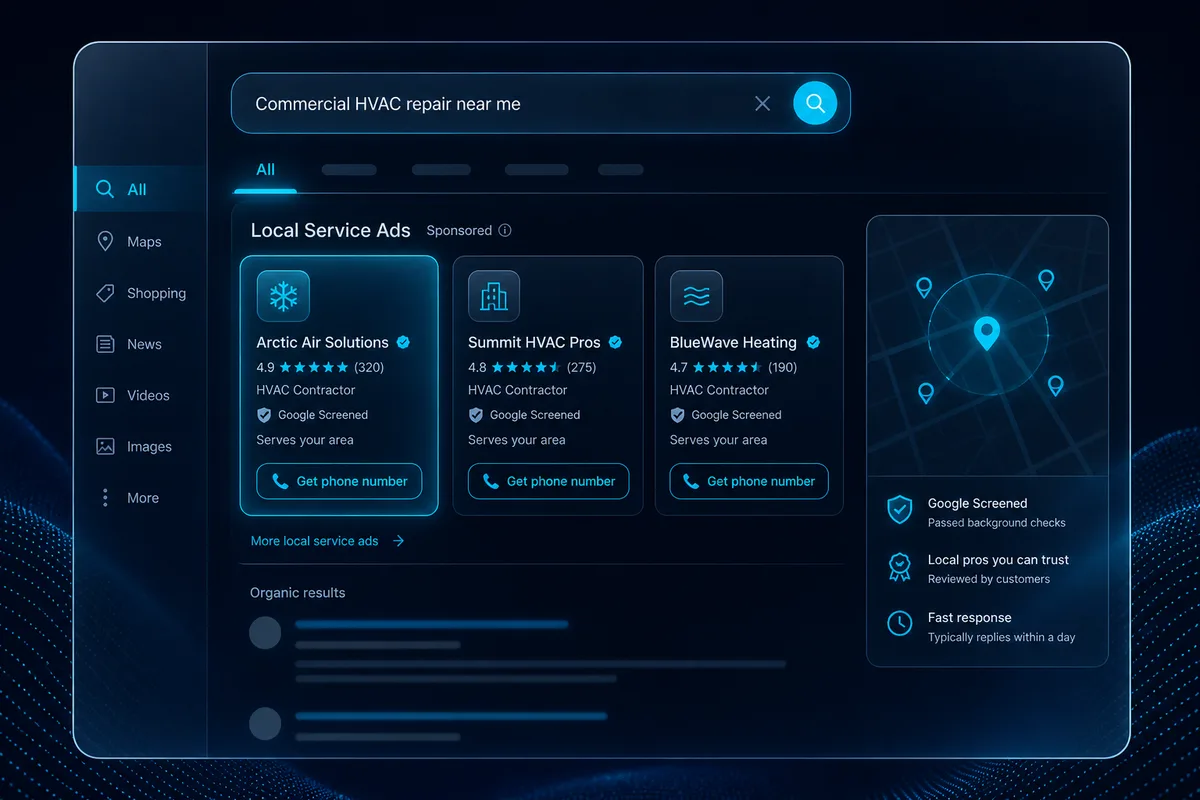Click Arctic Air Solutions verified badge

pyautogui.click(x=403, y=342)
